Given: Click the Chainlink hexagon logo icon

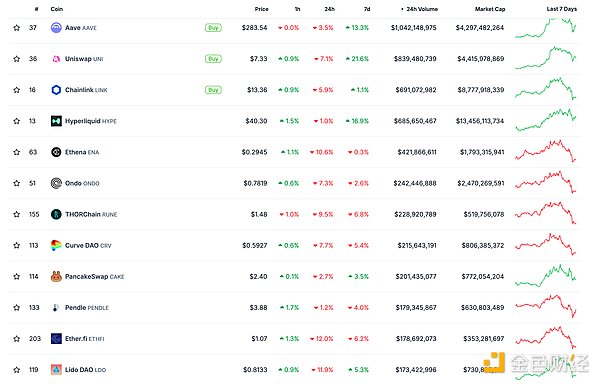Looking at the screenshot, I should coord(56,90).
